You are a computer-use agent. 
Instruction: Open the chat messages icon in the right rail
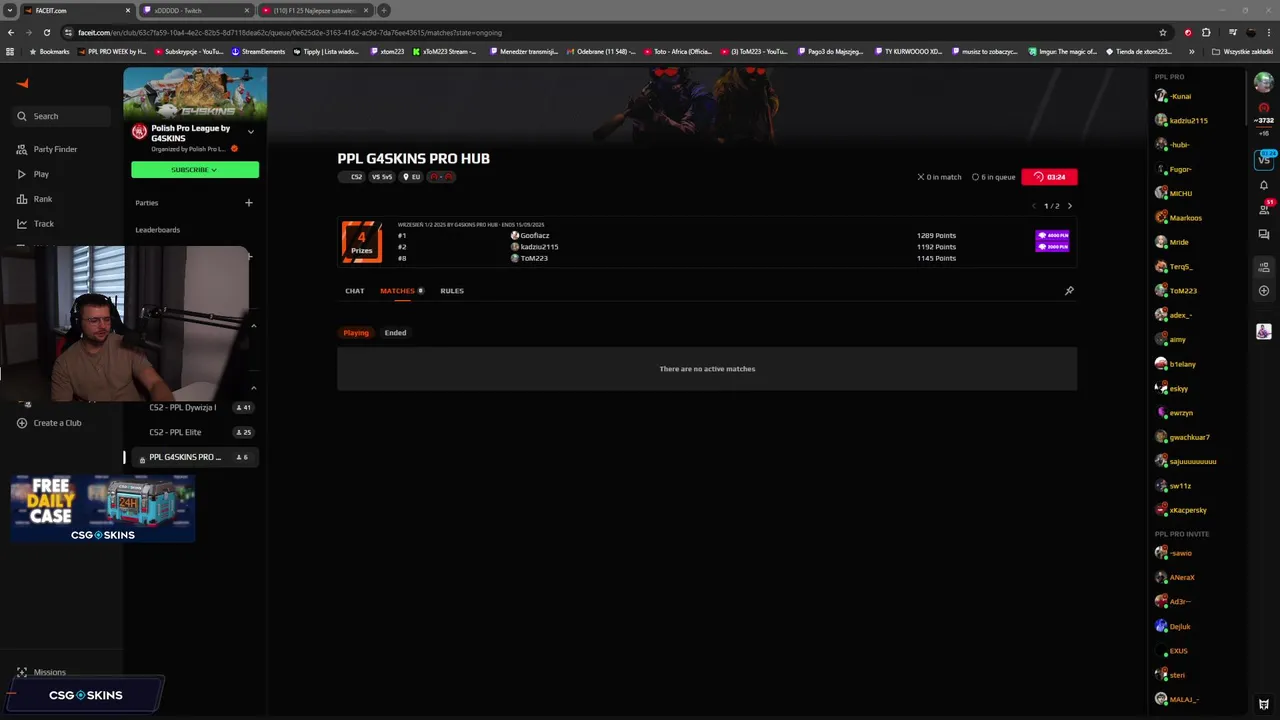click(1264, 234)
